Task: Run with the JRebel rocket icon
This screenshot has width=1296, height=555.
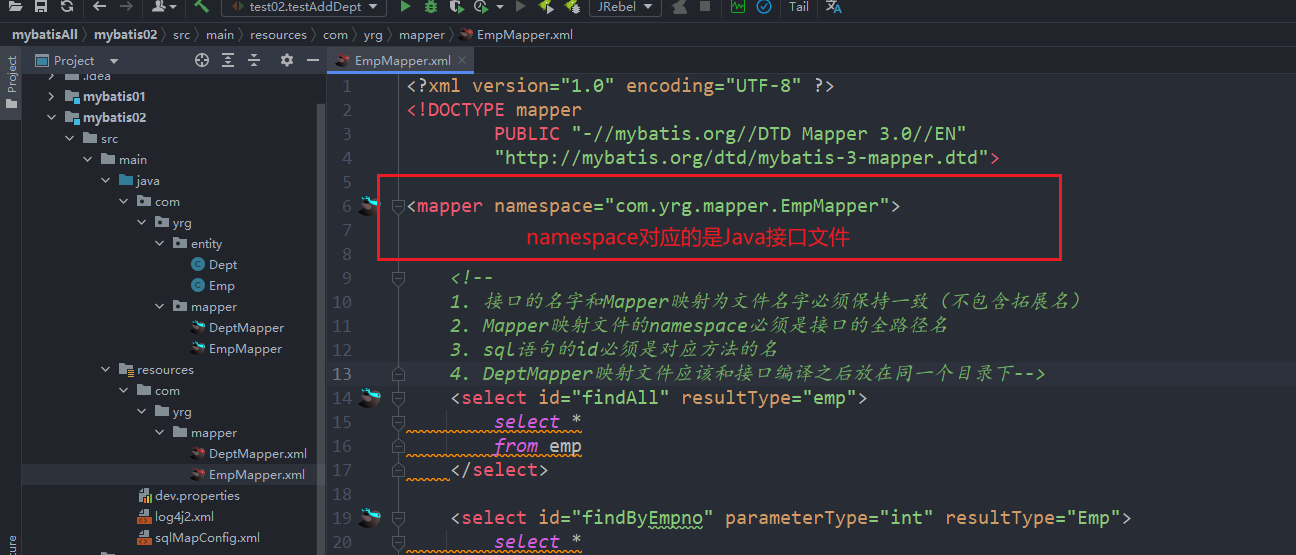Action: tap(546, 7)
